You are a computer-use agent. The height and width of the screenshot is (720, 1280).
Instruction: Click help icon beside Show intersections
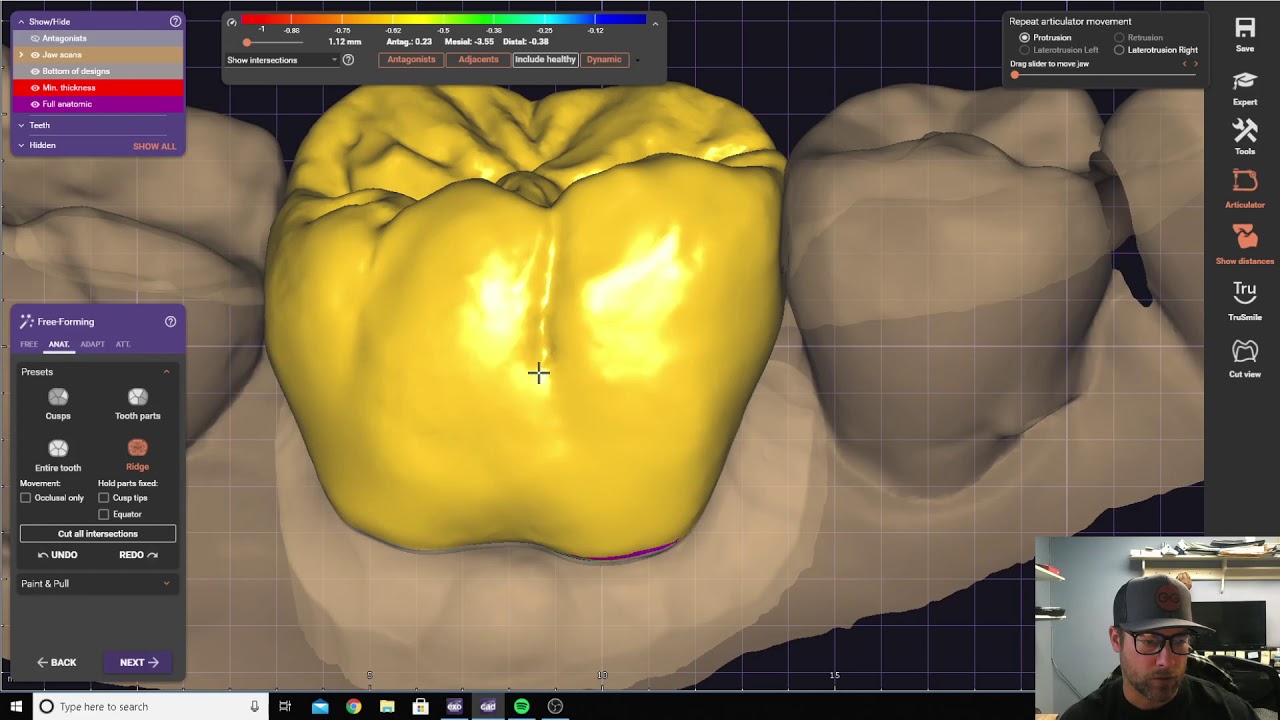(x=348, y=60)
